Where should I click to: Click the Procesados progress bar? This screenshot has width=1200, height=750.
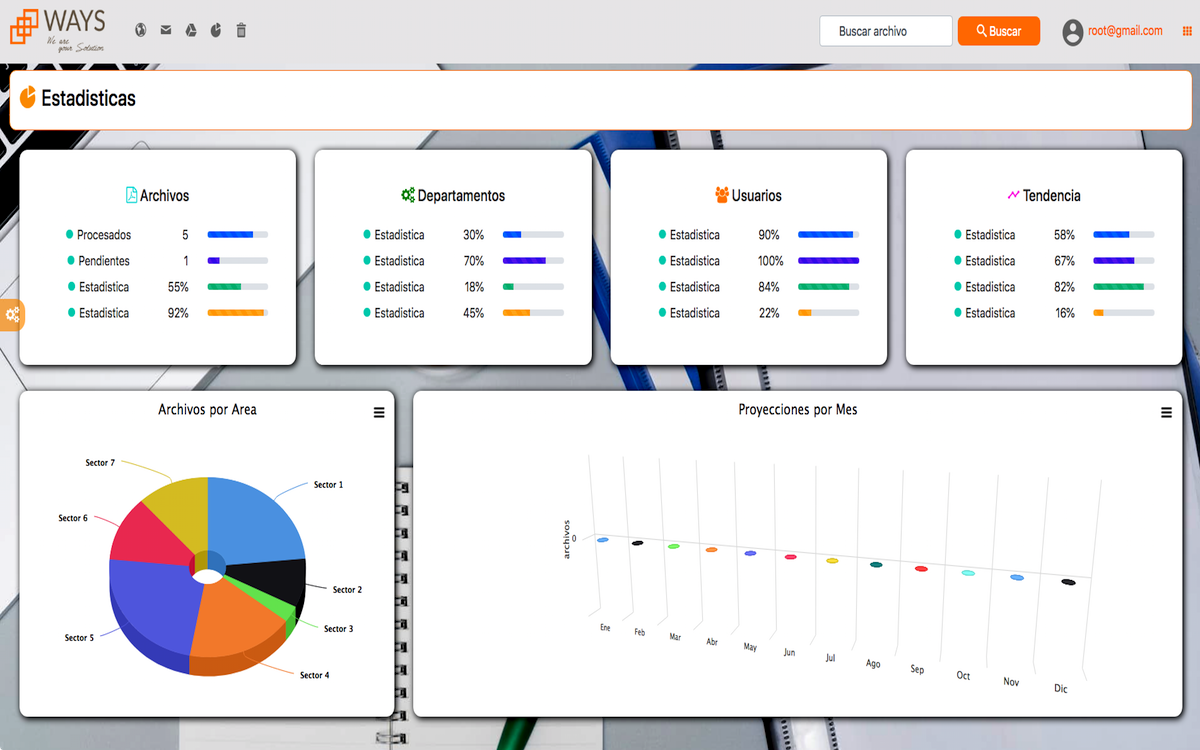(x=237, y=235)
